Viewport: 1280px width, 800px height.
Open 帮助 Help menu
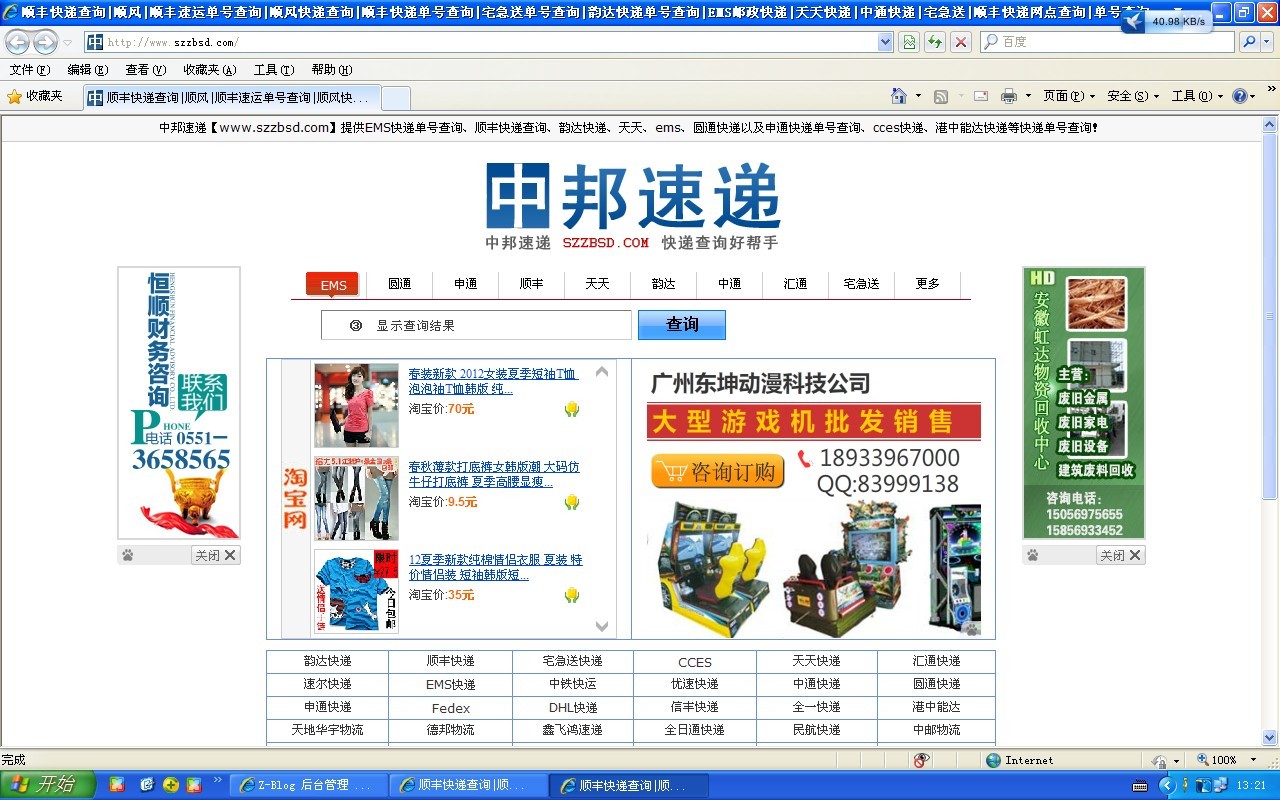coord(331,70)
